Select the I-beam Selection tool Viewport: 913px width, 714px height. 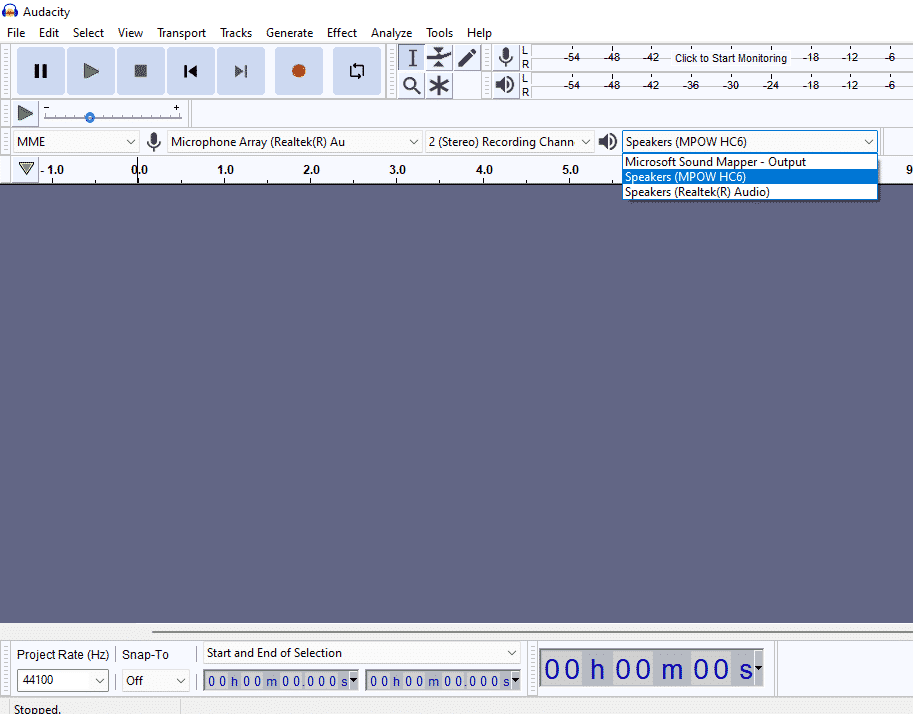pos(412,58)
